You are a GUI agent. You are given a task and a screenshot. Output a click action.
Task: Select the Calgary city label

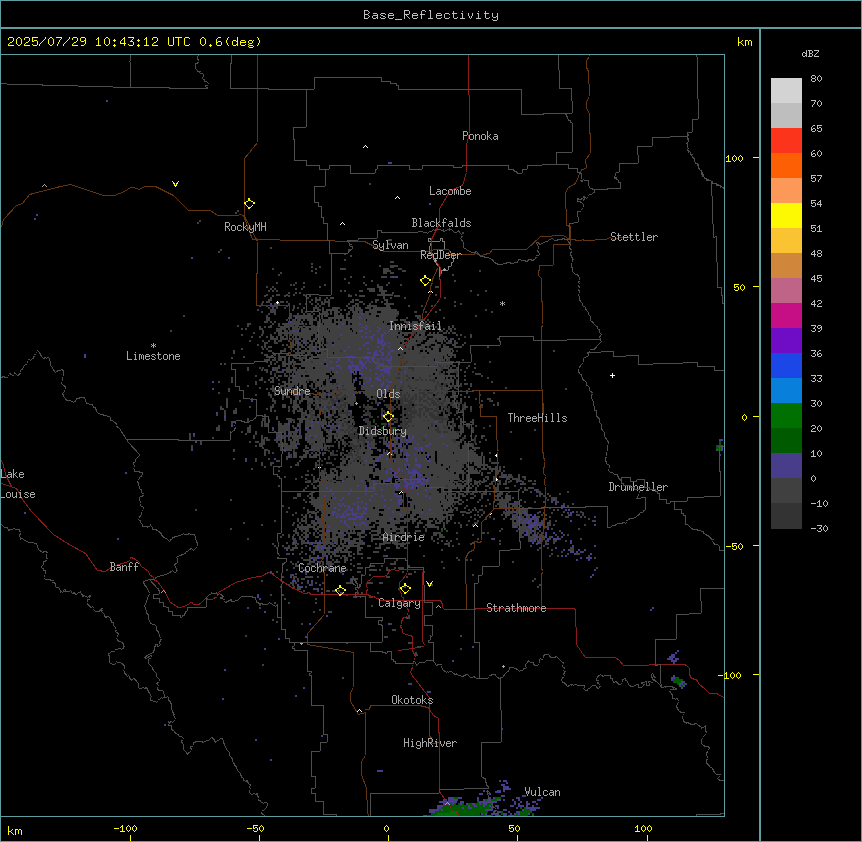click(399, 603)
